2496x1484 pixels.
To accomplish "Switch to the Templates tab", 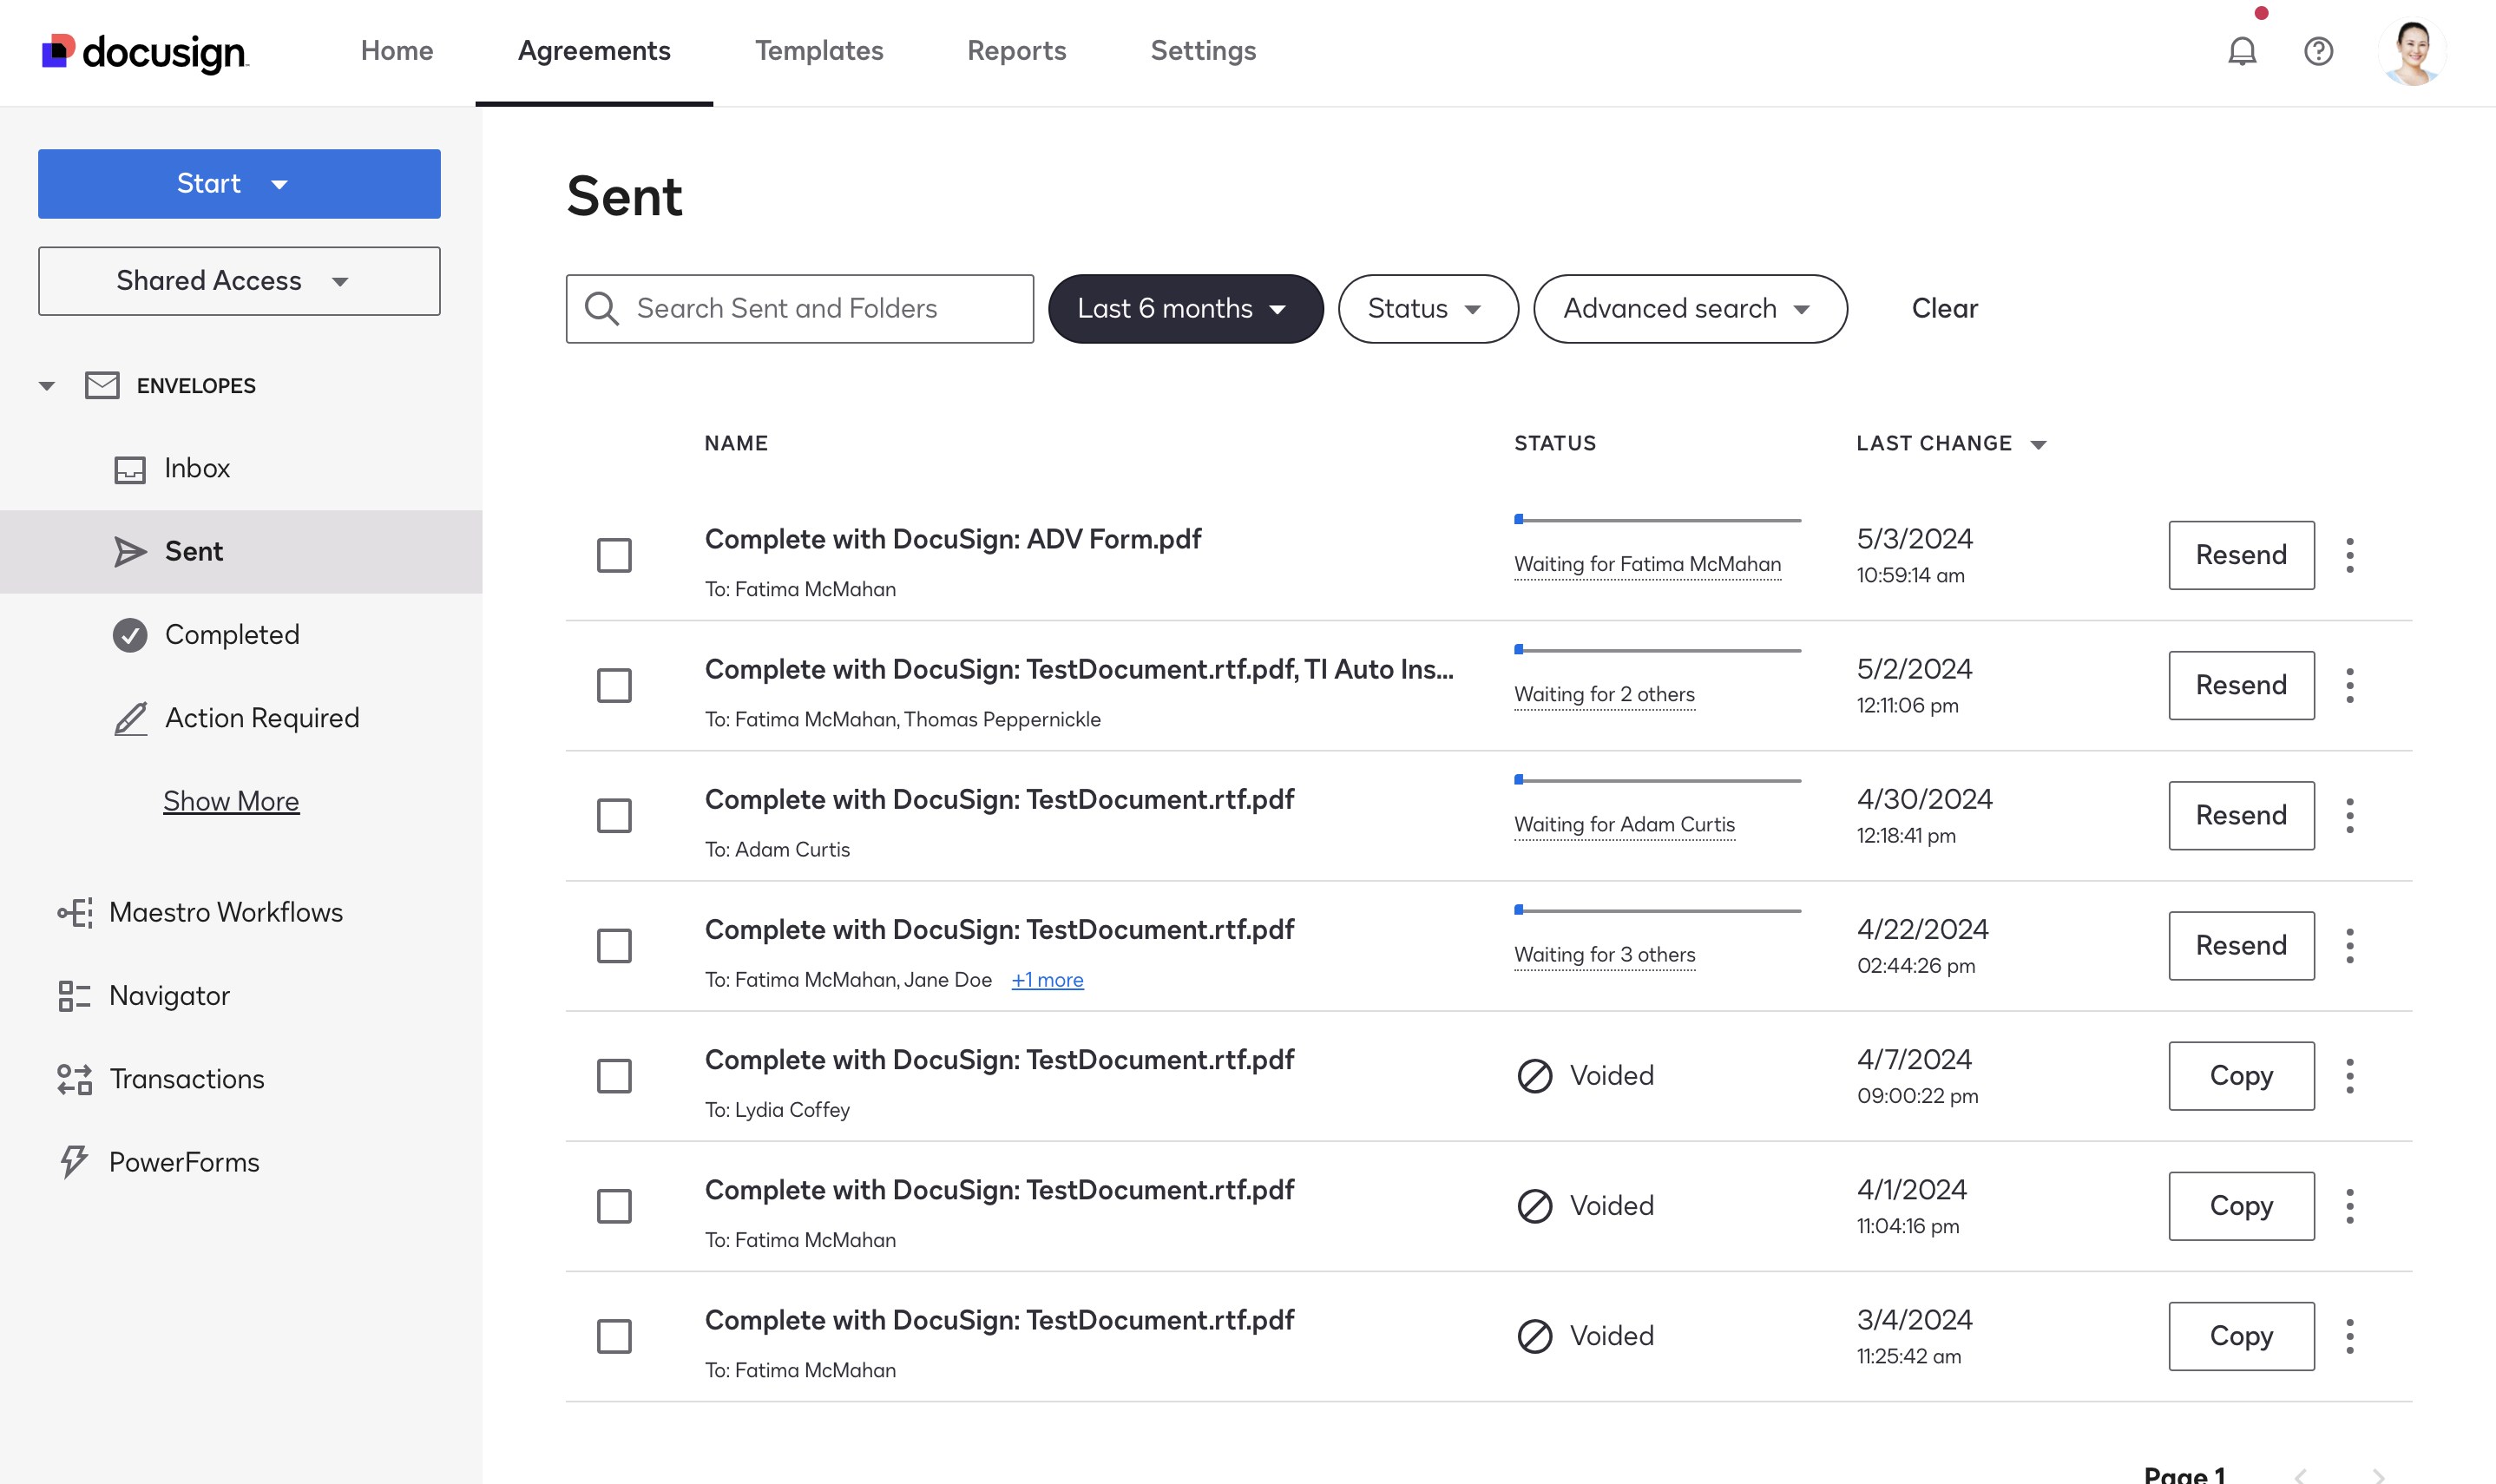I will (819, 50).
